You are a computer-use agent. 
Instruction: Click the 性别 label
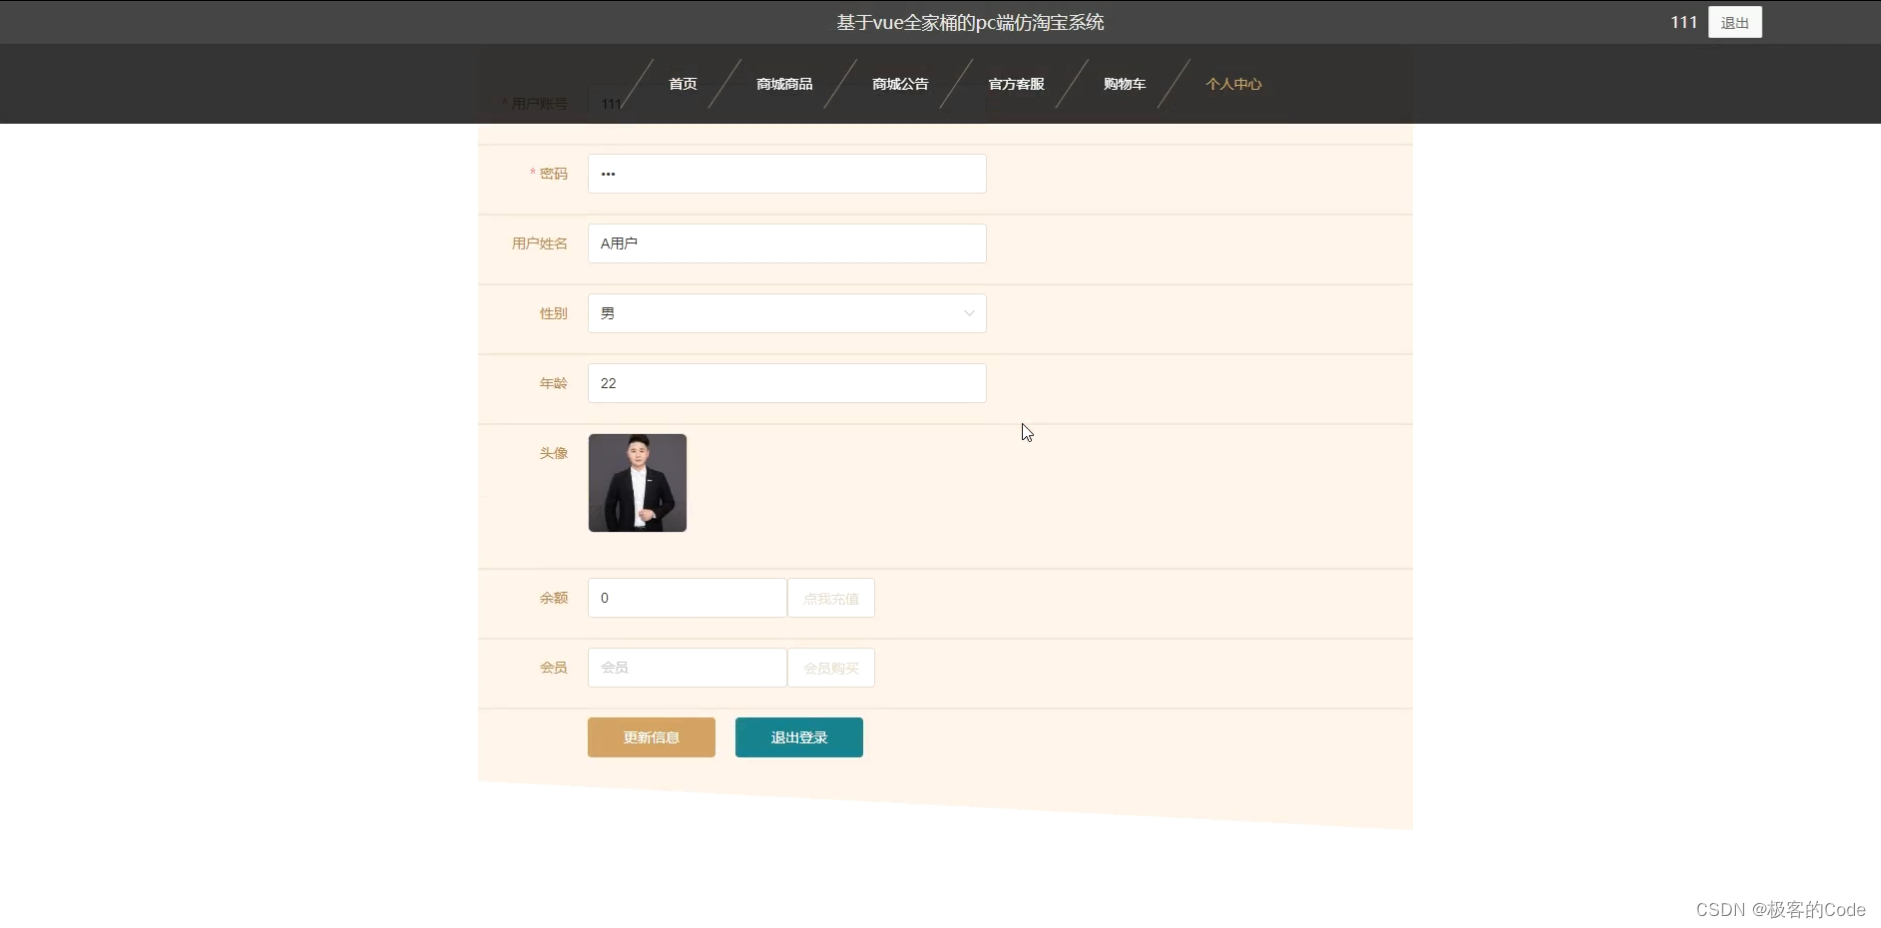pos(553,313)
